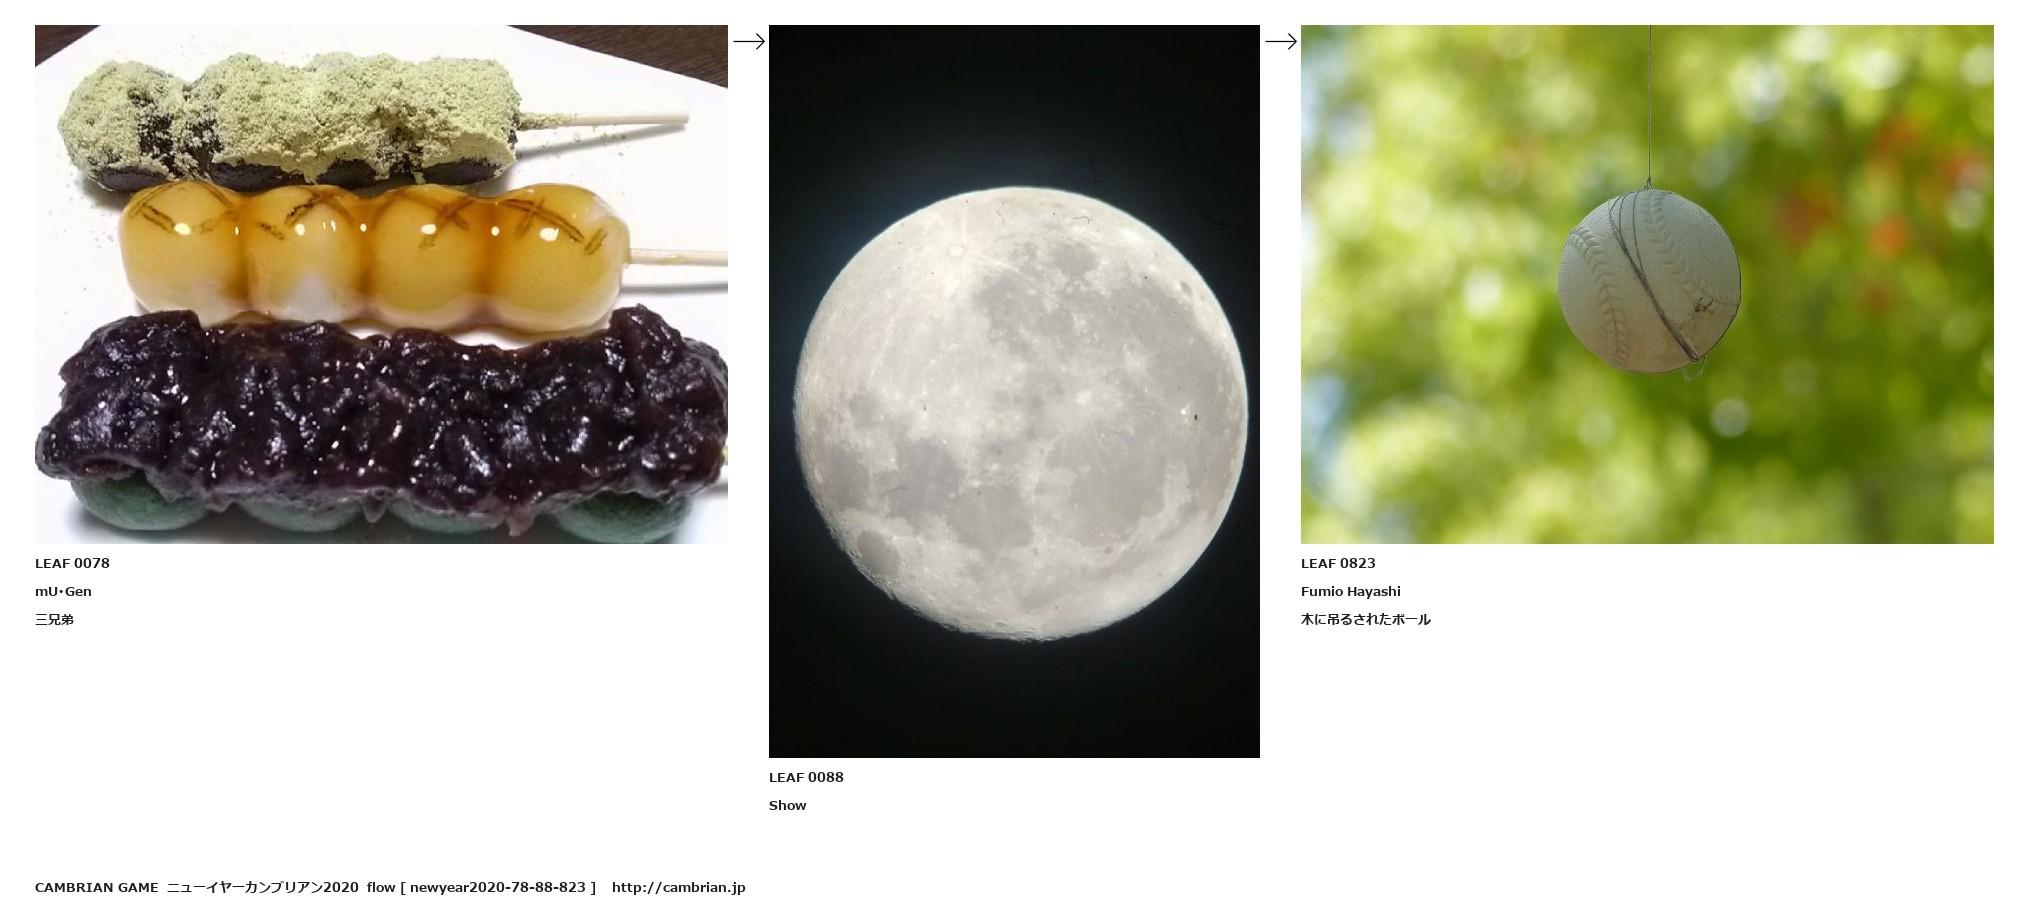Viewport: 2029px width, 912px height.
Task: Click the red bean paste dango
Action: [x=381, y=420]
